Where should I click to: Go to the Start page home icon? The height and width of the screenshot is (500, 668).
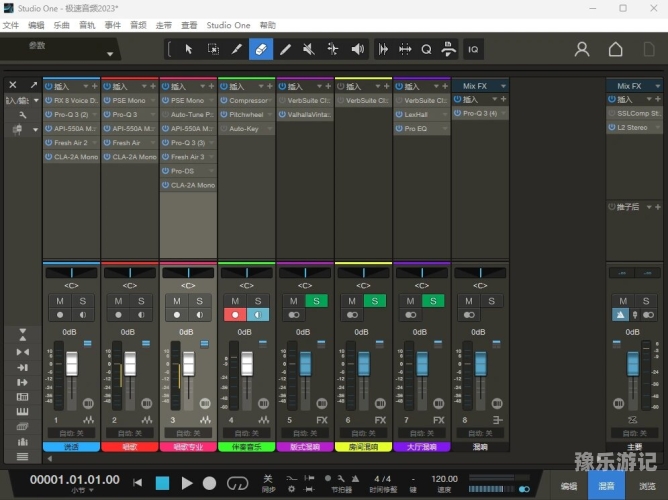click(x=615, y=49)
